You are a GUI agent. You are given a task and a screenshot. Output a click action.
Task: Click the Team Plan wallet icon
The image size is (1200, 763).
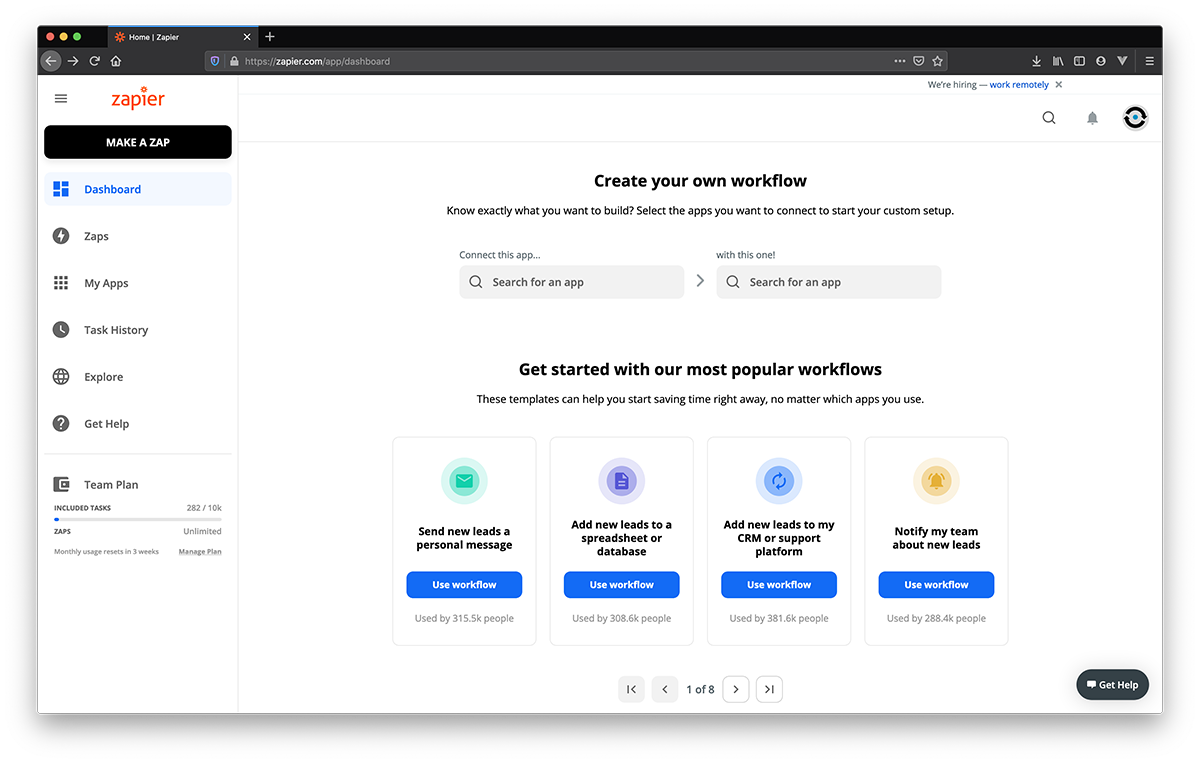tap(61, 484)
